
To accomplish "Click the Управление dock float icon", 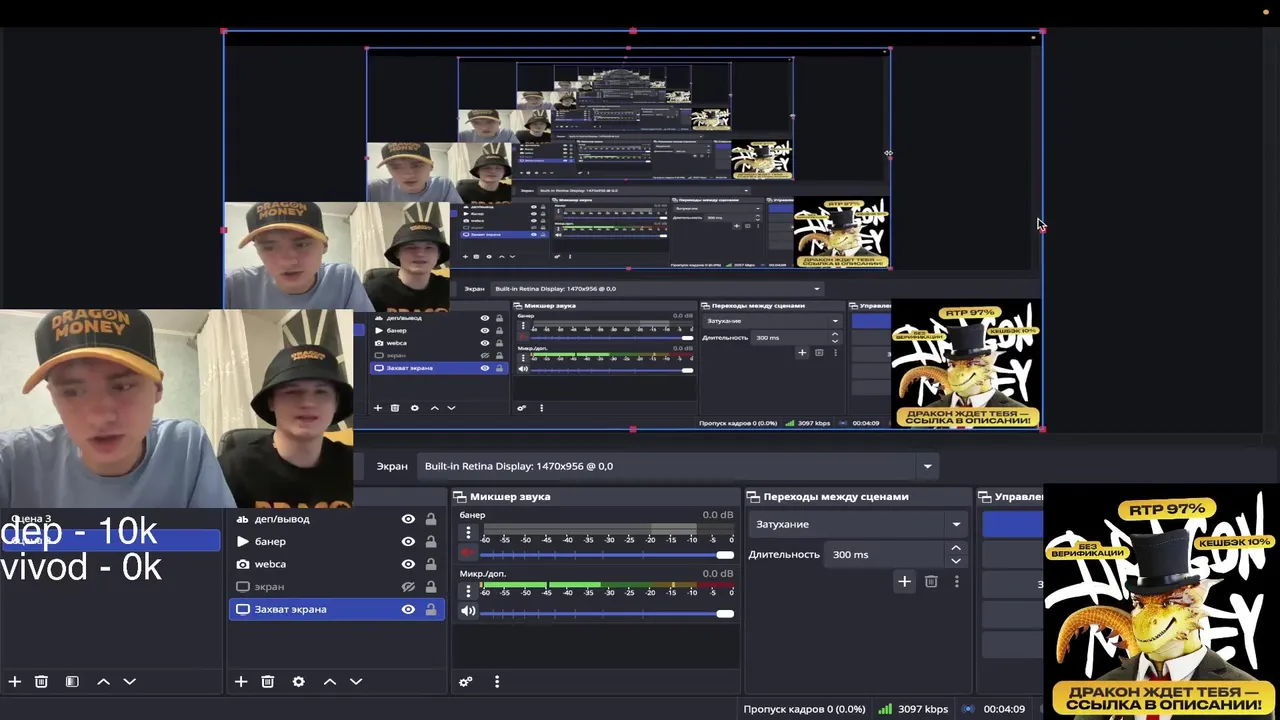I will pos(984,497).
